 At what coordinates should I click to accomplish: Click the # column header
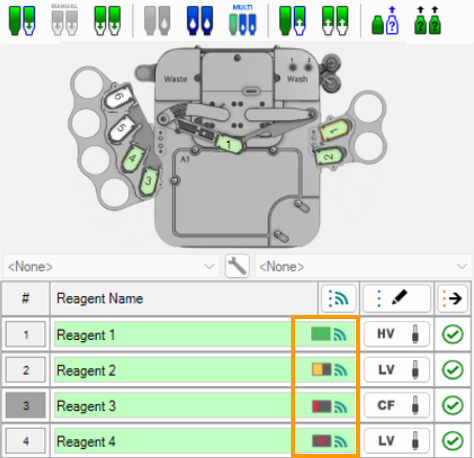click(x=26, y=298)
